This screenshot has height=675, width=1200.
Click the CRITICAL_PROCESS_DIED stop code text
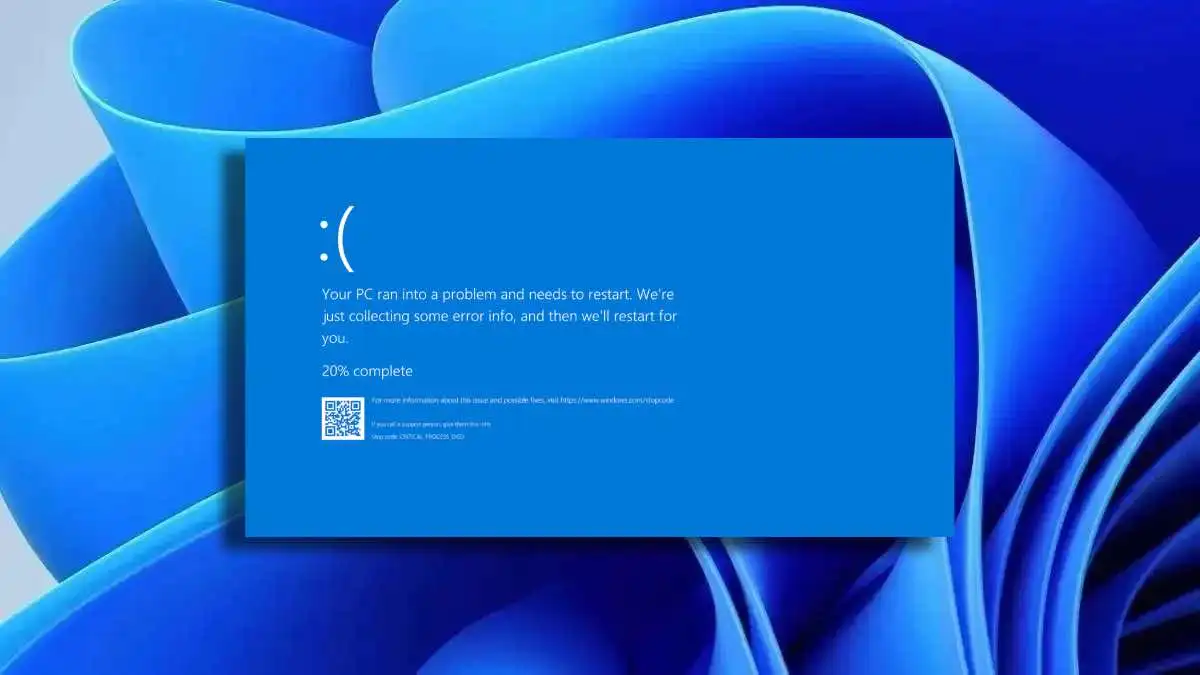point(432,436)
